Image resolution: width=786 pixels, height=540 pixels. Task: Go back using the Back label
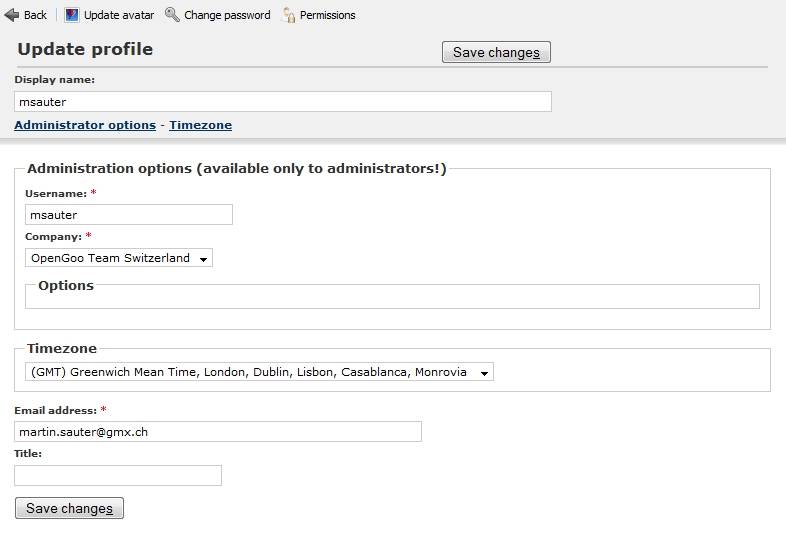(x=35, y=15)
